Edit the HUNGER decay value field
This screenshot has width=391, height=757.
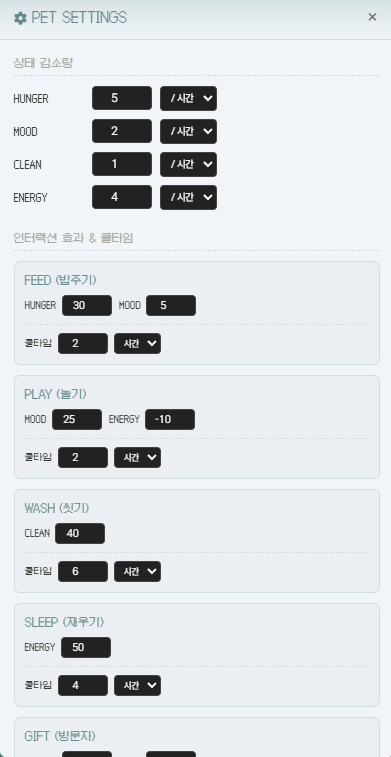(122, 98)
